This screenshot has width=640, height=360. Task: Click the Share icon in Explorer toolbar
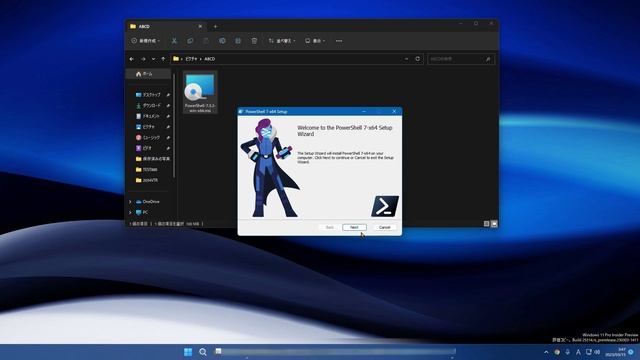pos(238,41)
